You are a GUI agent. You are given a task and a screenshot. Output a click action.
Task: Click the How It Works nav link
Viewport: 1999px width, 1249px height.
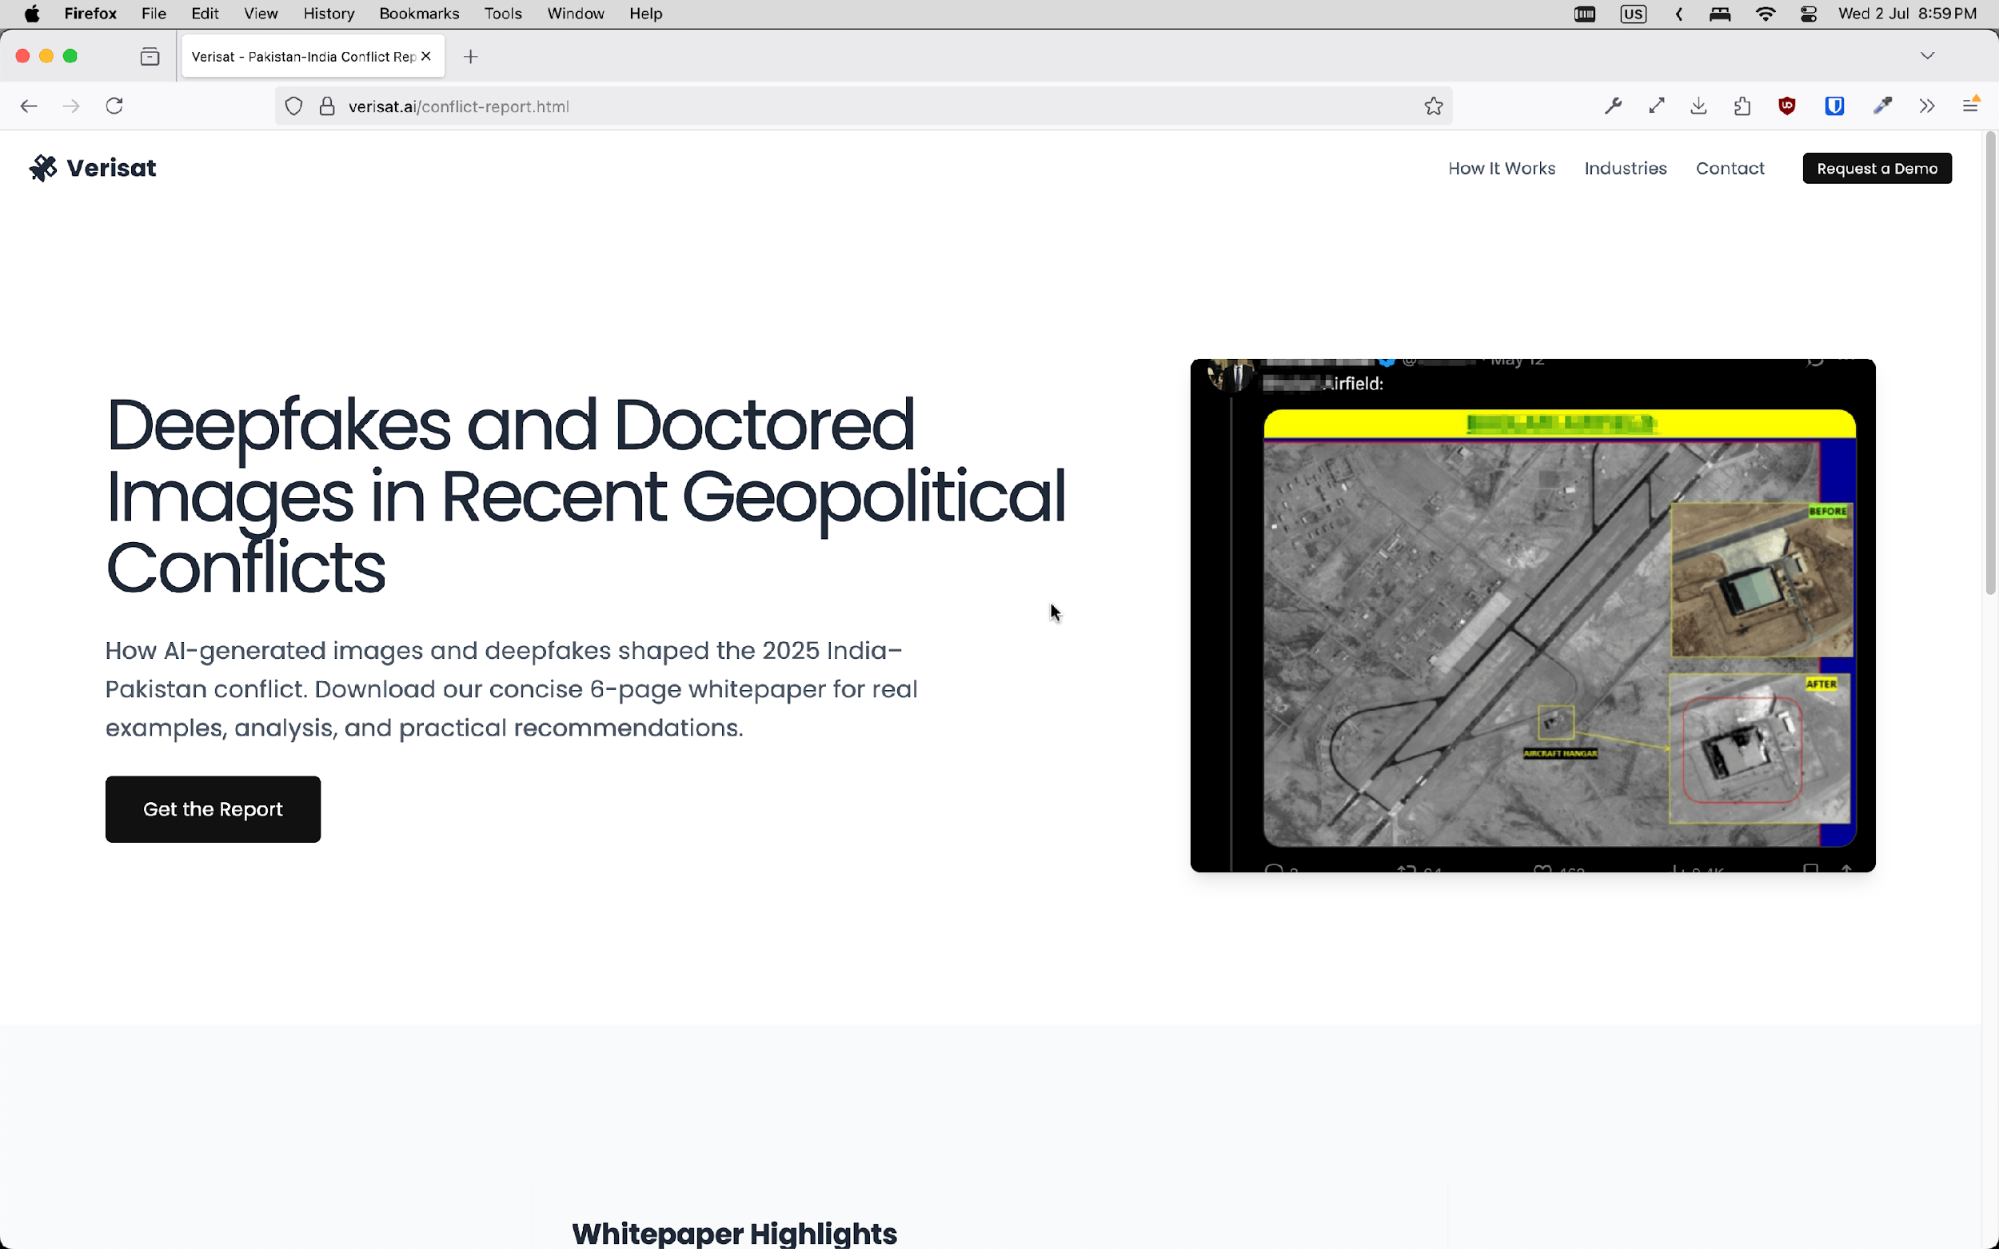point(1501,168)
